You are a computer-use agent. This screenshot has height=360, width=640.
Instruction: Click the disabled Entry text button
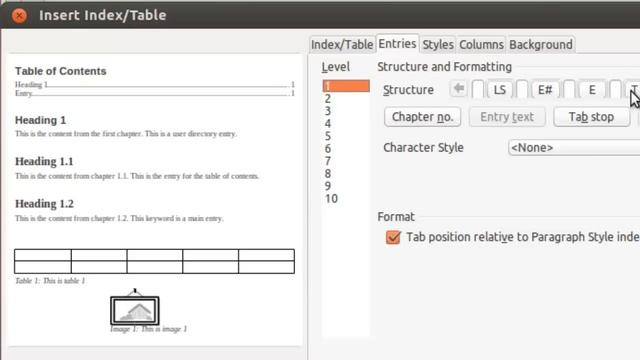coord(507,117)
